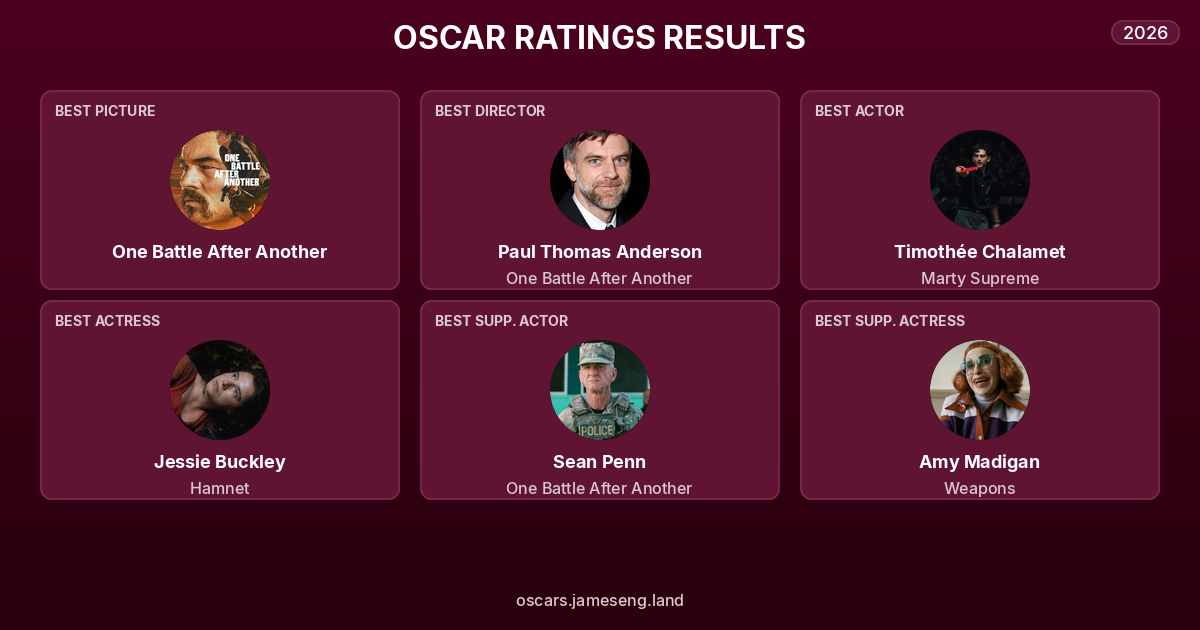Click the Hamnet film title under Jessie Buckley
The height and width of the screenshot is (630, 1200).
tap(220, 488)
